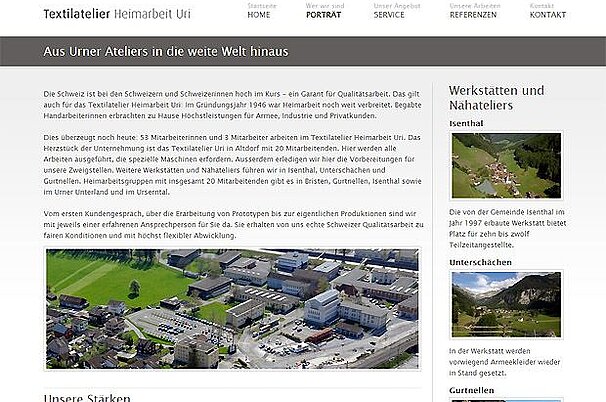The height and width of the screenshot is (402, 606).
Task: Select SERVICE in the navigation
Action: pyautogui.click(x=389, y=15)
